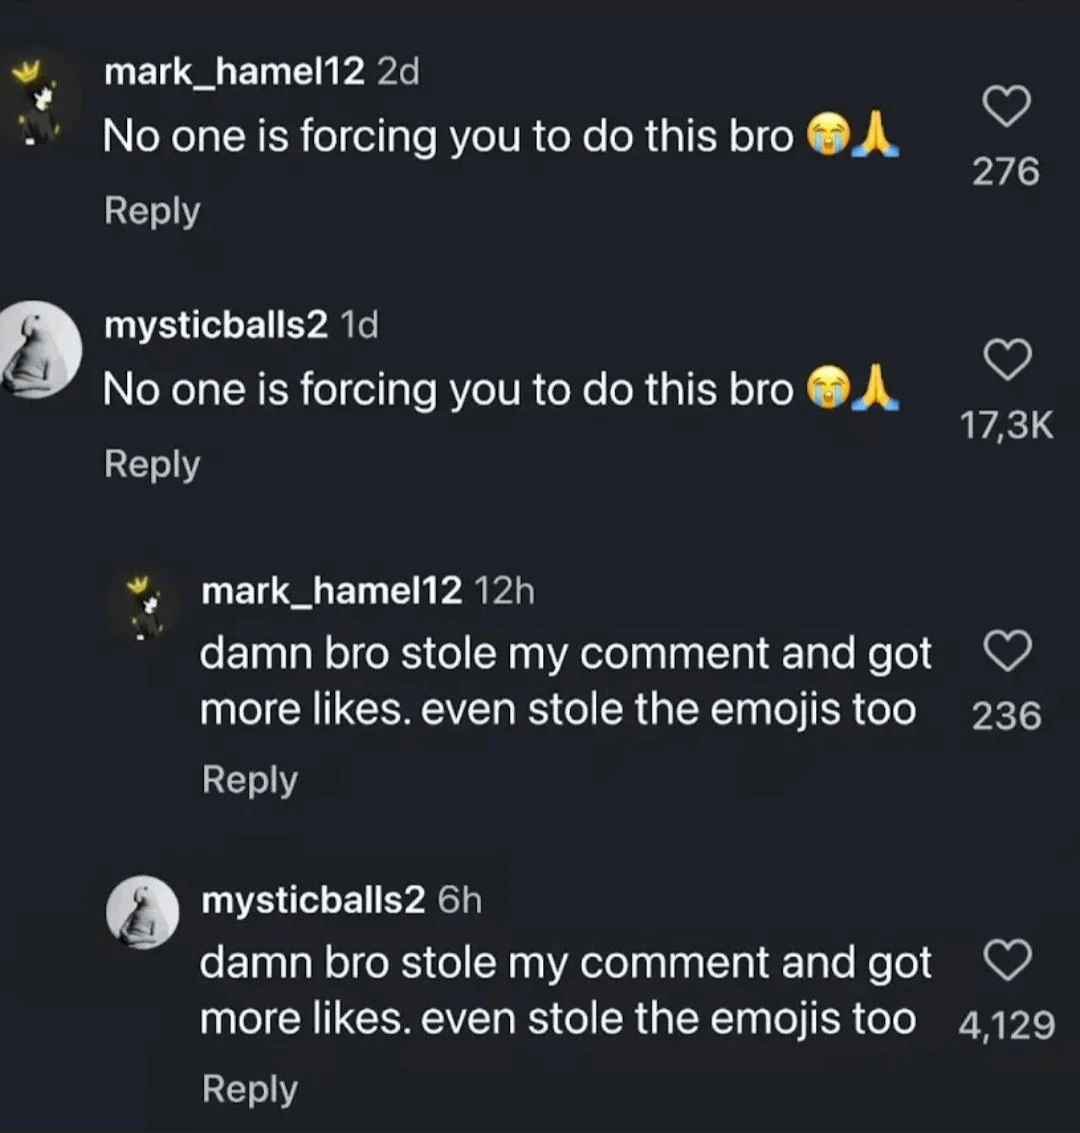Reply to mark_hamel12's 12h comment

(x=250, y=779)
